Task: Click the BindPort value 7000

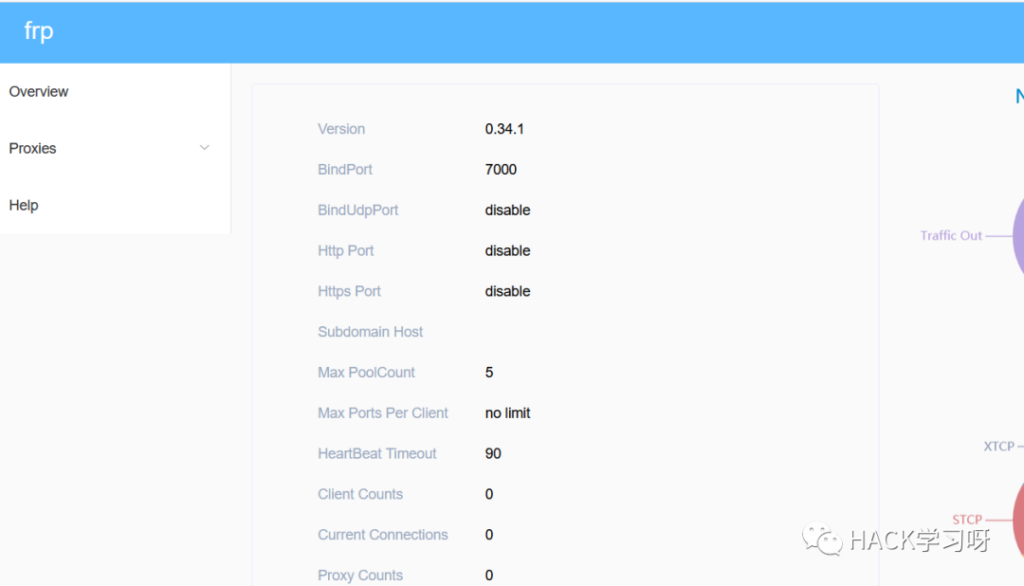Action: pyautogui.click(x=501, y=170)
